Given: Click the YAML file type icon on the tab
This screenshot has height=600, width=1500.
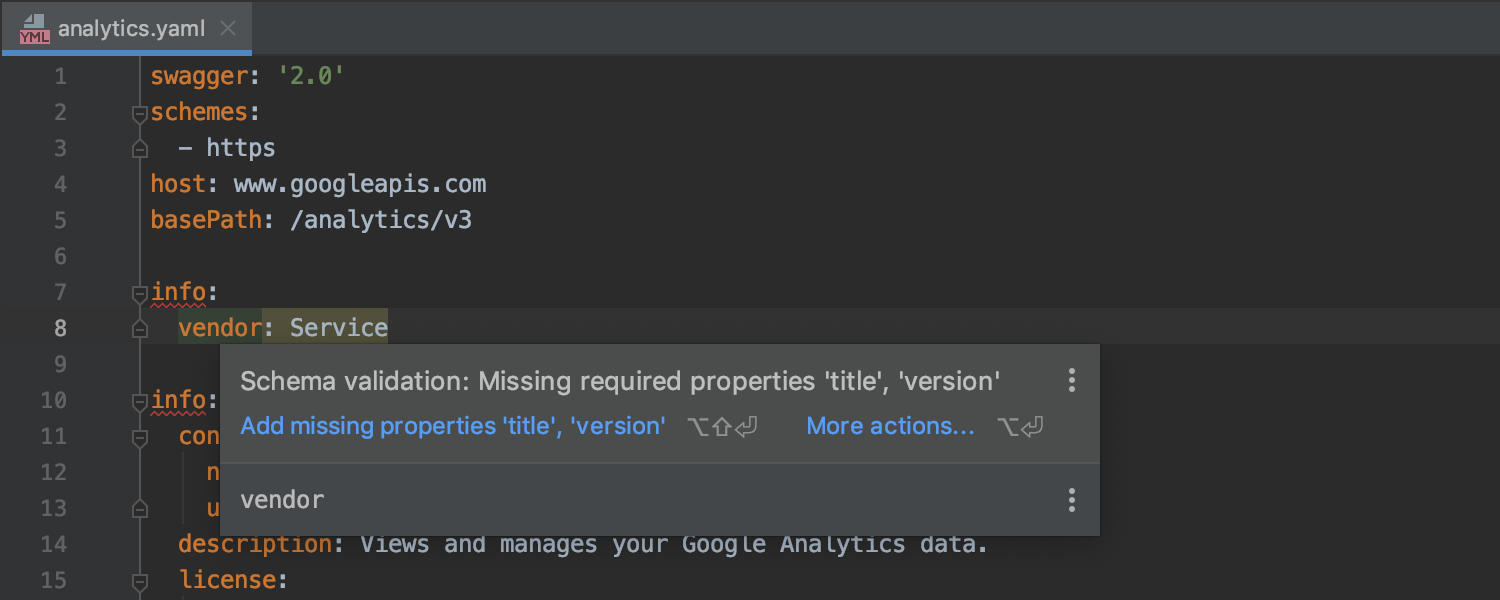Looking at the screenshot, I should (x=34, y=29).
